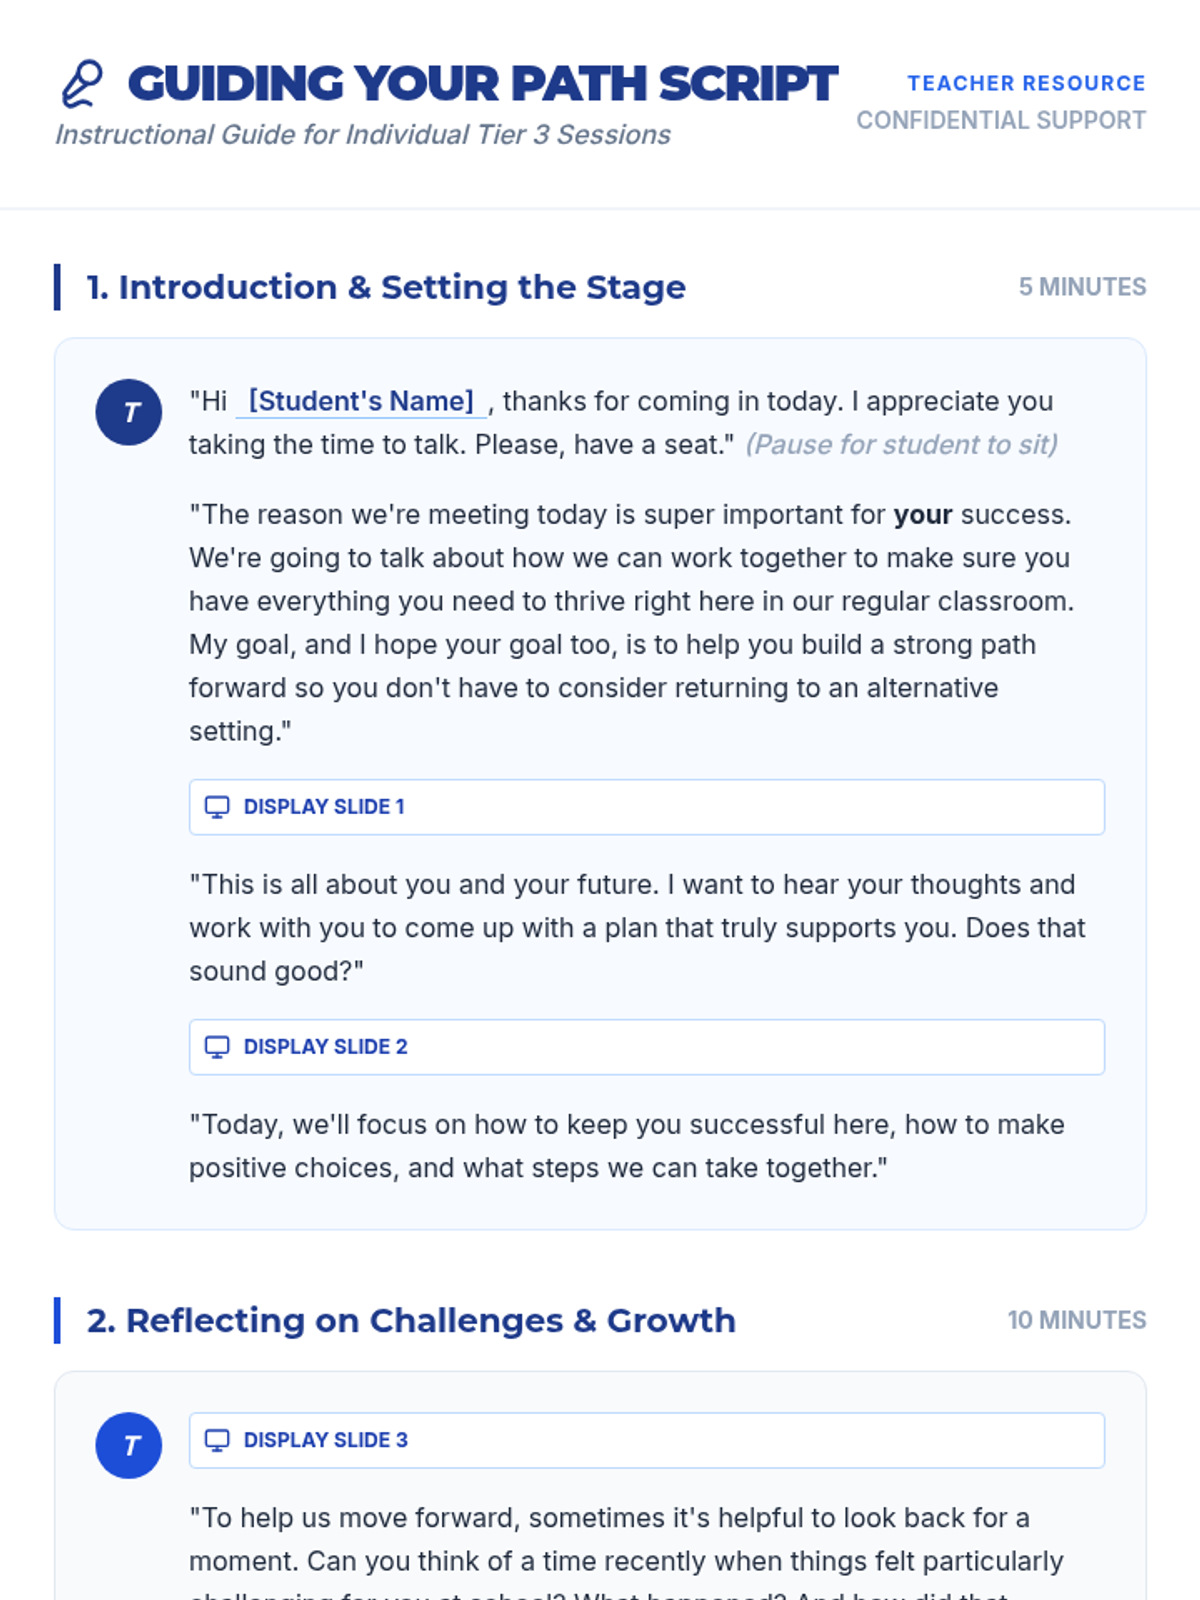
Task: Click the Pause for student to sit note
Action: [901, 444]
